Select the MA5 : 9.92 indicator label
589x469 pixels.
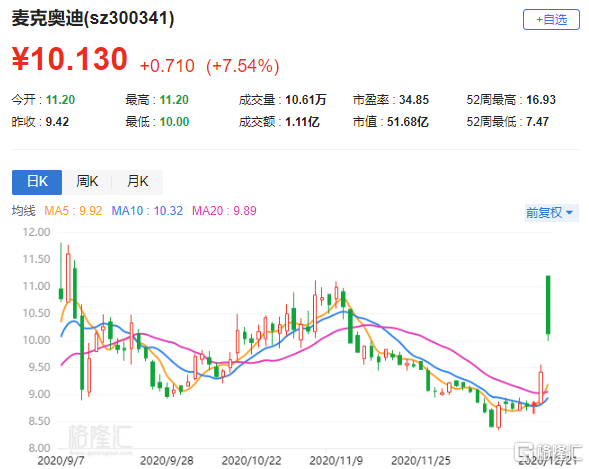(73, 211)
